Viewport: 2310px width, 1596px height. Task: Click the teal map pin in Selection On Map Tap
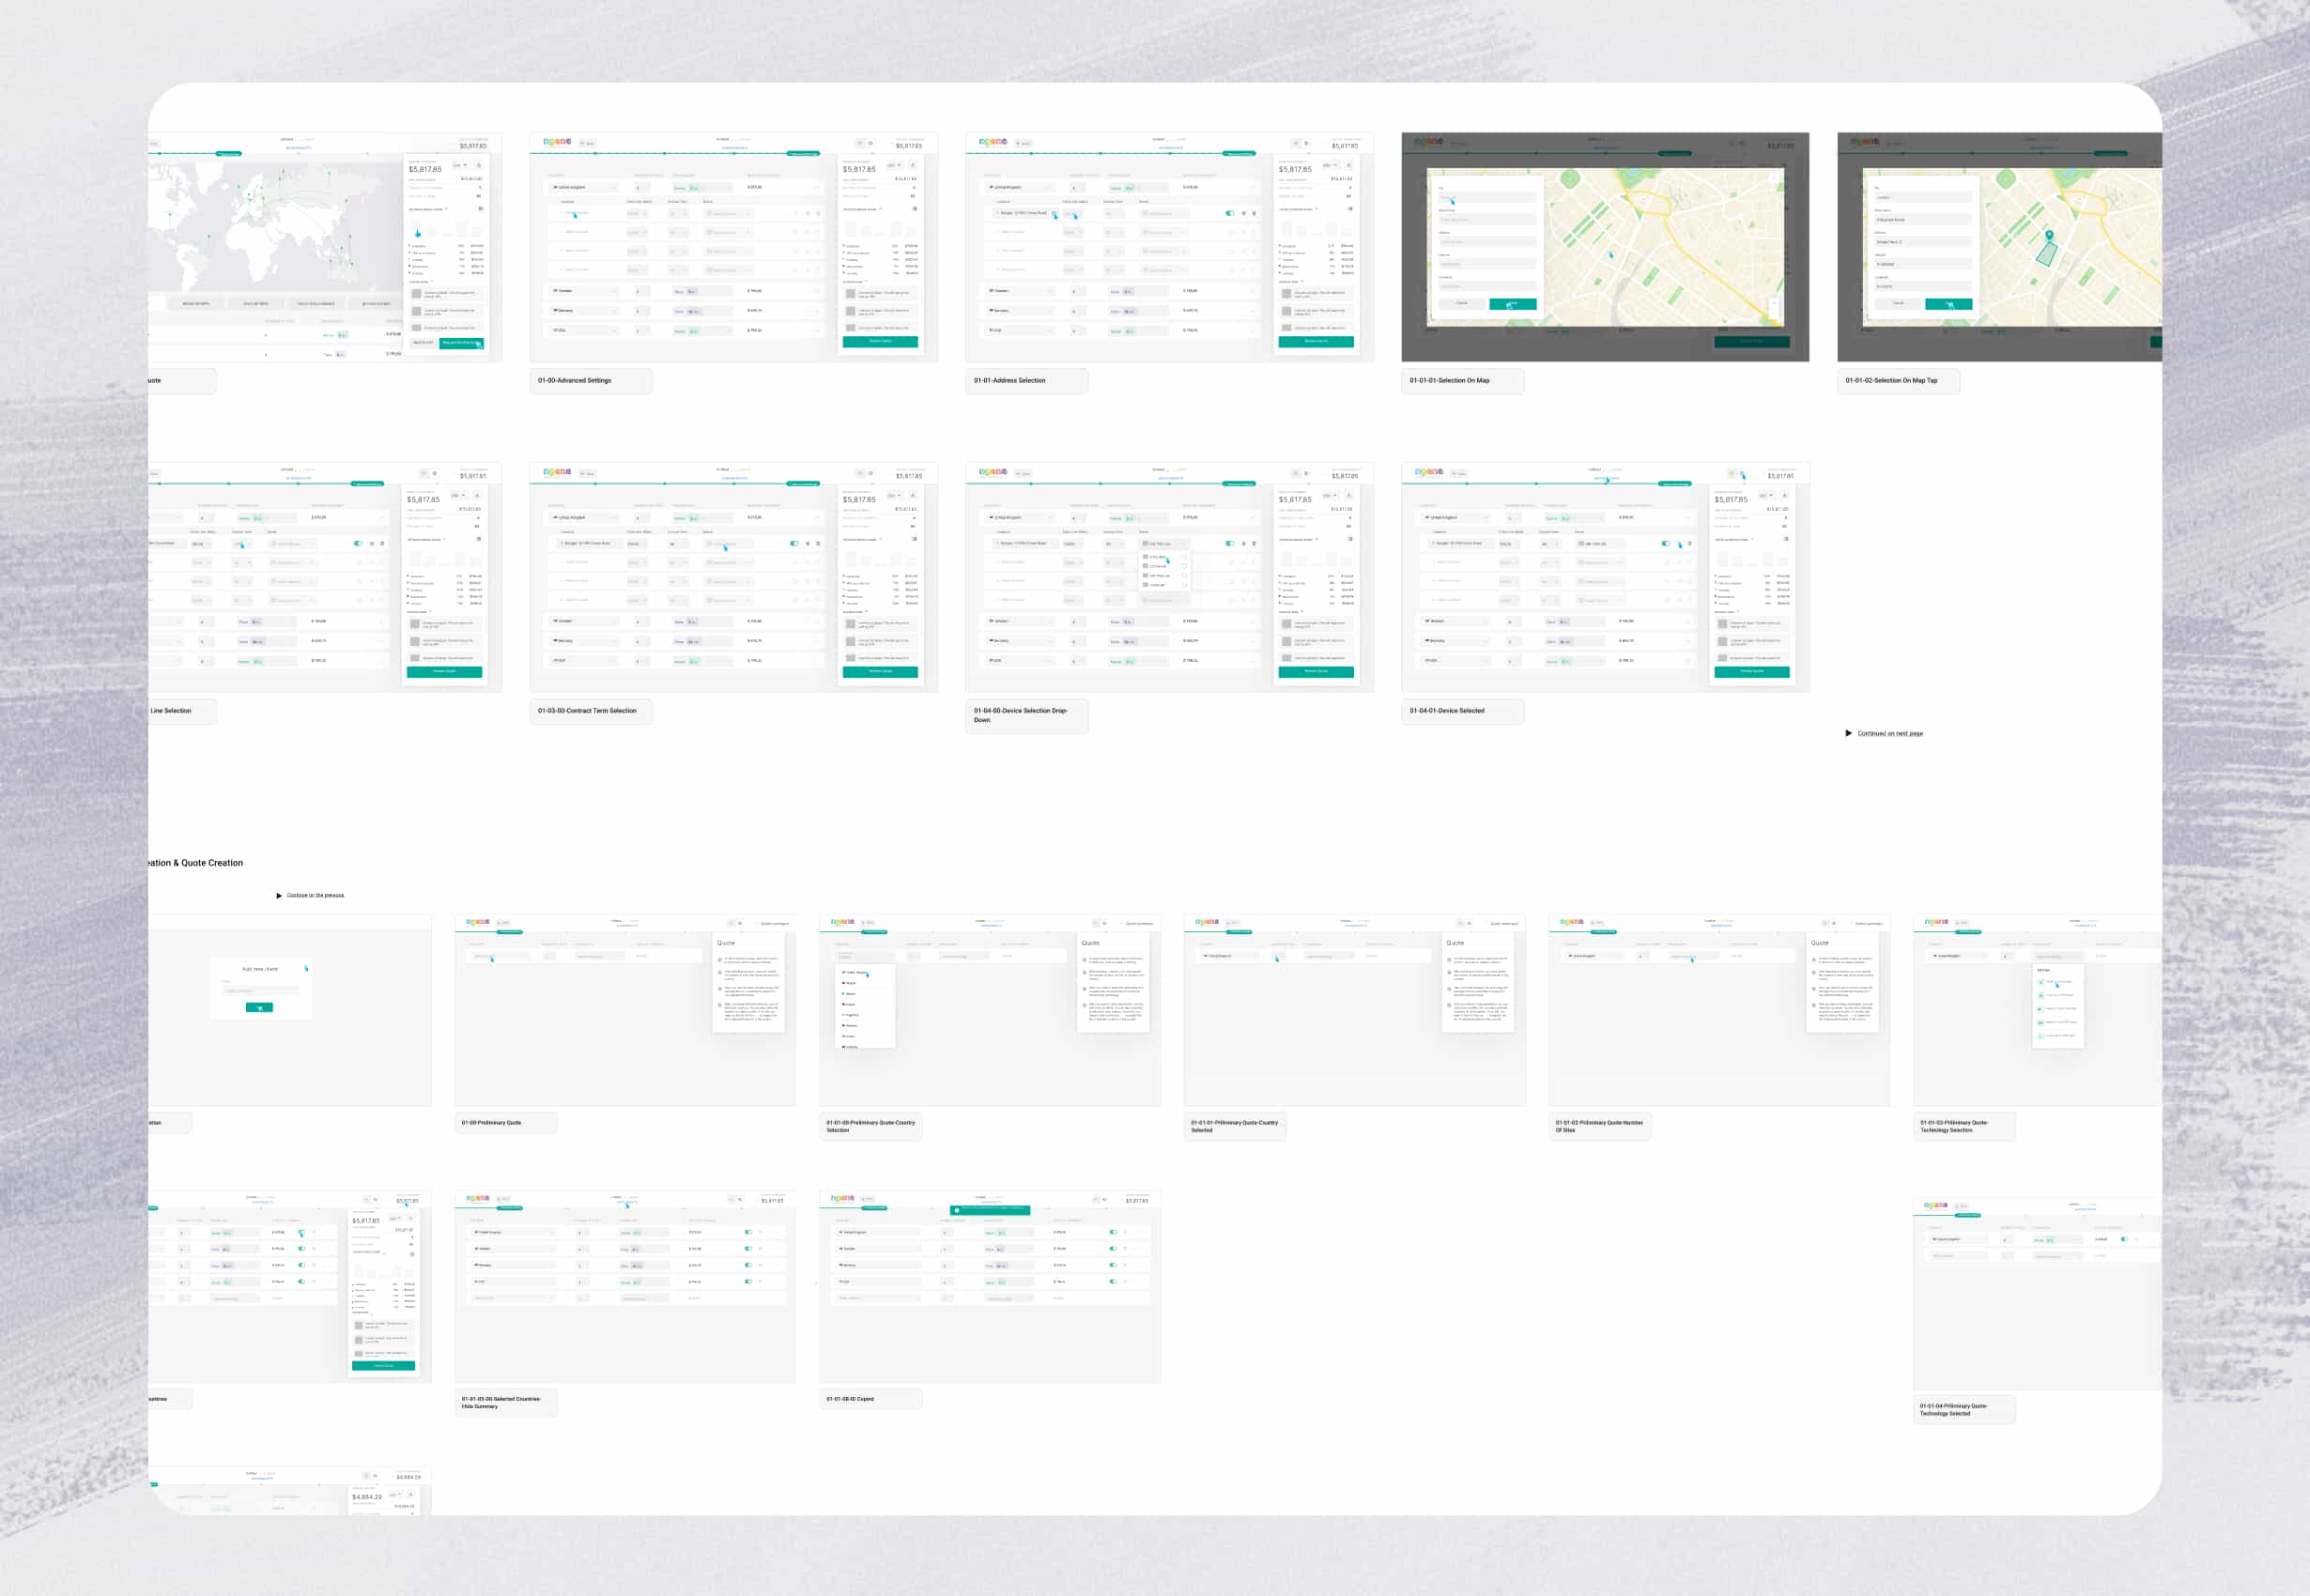2049,236
